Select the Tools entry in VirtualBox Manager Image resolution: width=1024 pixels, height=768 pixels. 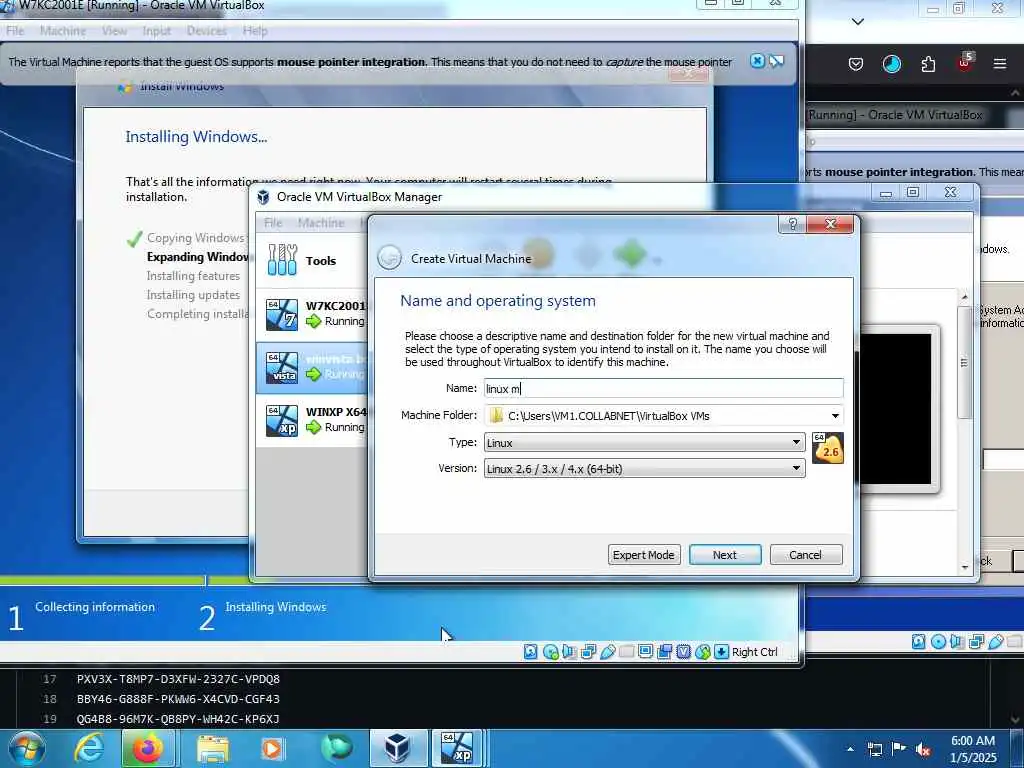pyautogui.click(x=312, y=261)
